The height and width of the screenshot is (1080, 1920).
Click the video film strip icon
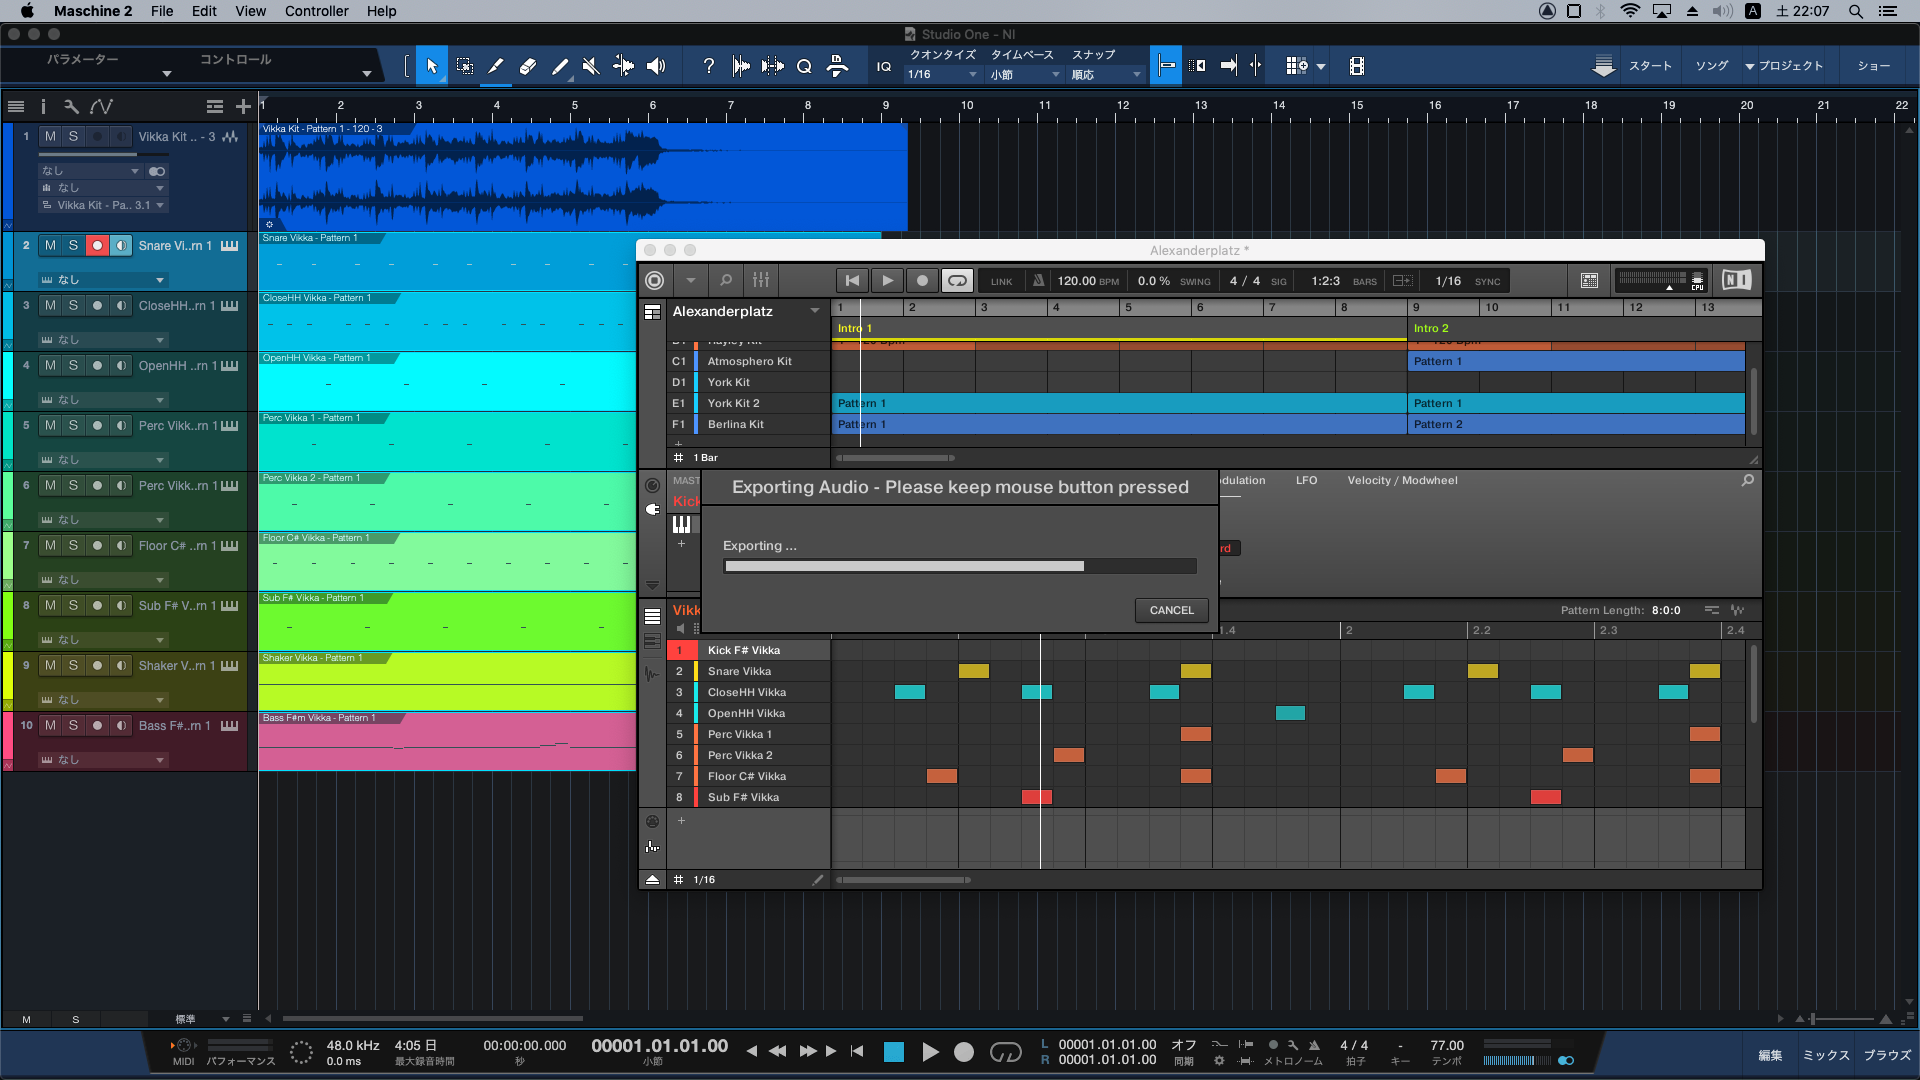coord(1357,66)
